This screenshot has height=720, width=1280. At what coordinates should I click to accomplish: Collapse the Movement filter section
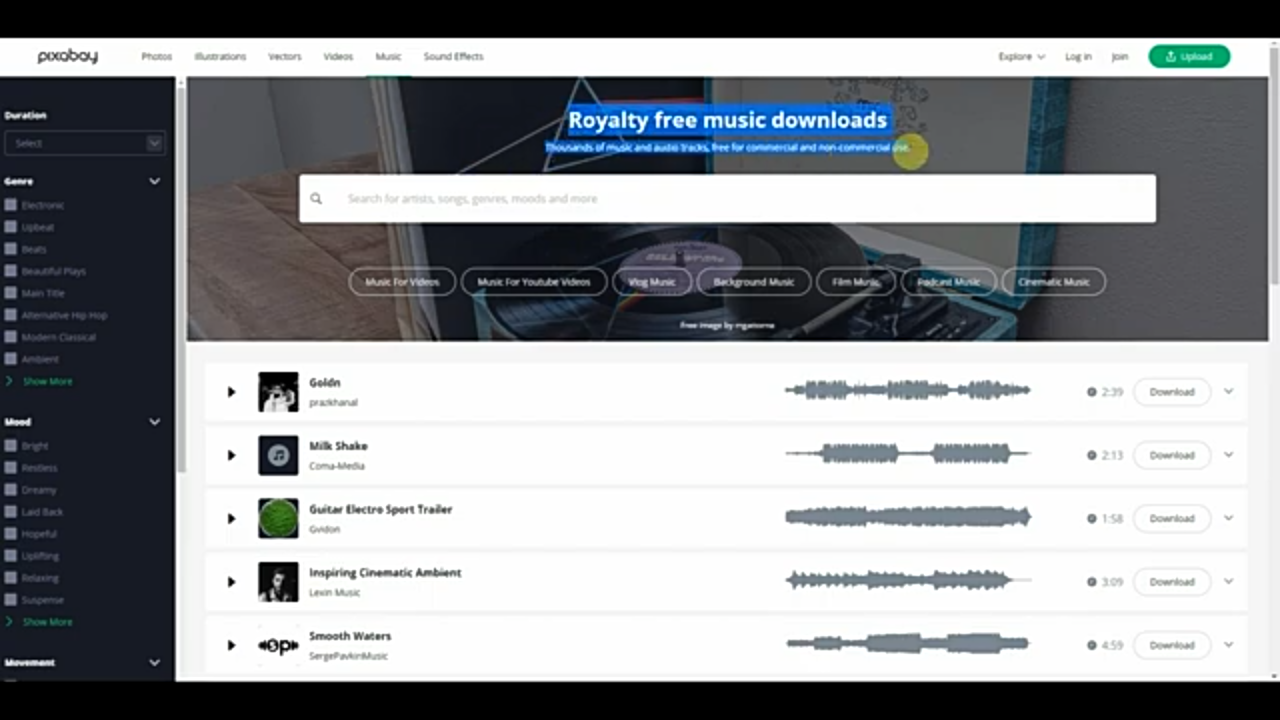pos(155,662)
